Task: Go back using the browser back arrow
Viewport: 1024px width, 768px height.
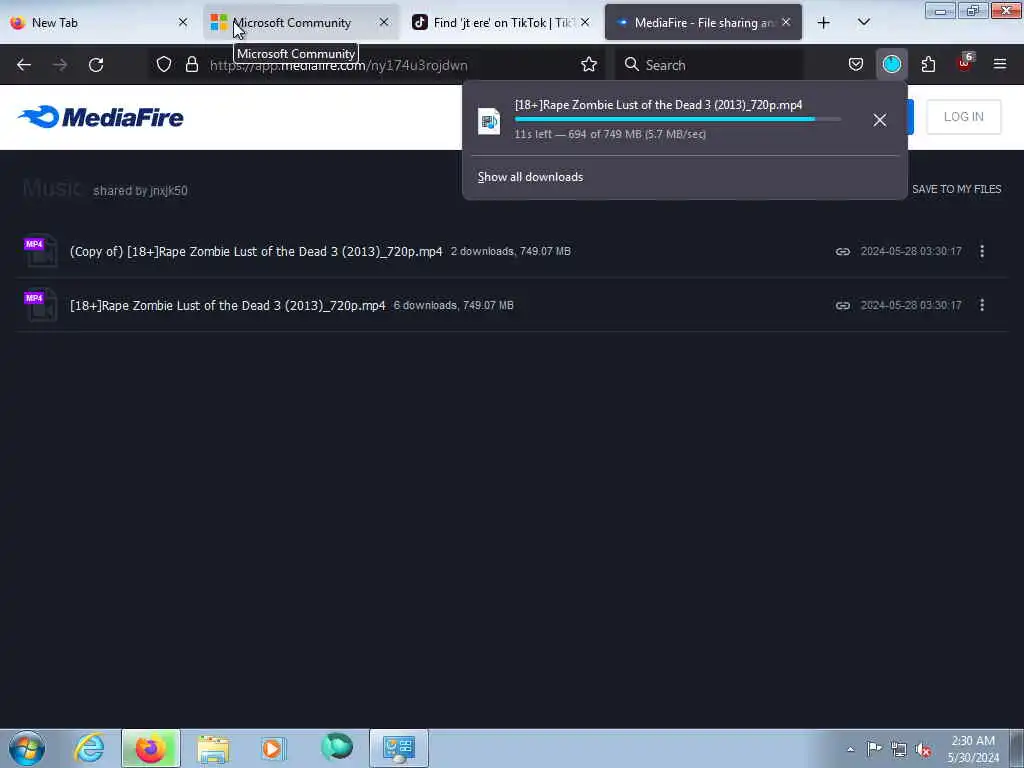Action: click(24, 65)
